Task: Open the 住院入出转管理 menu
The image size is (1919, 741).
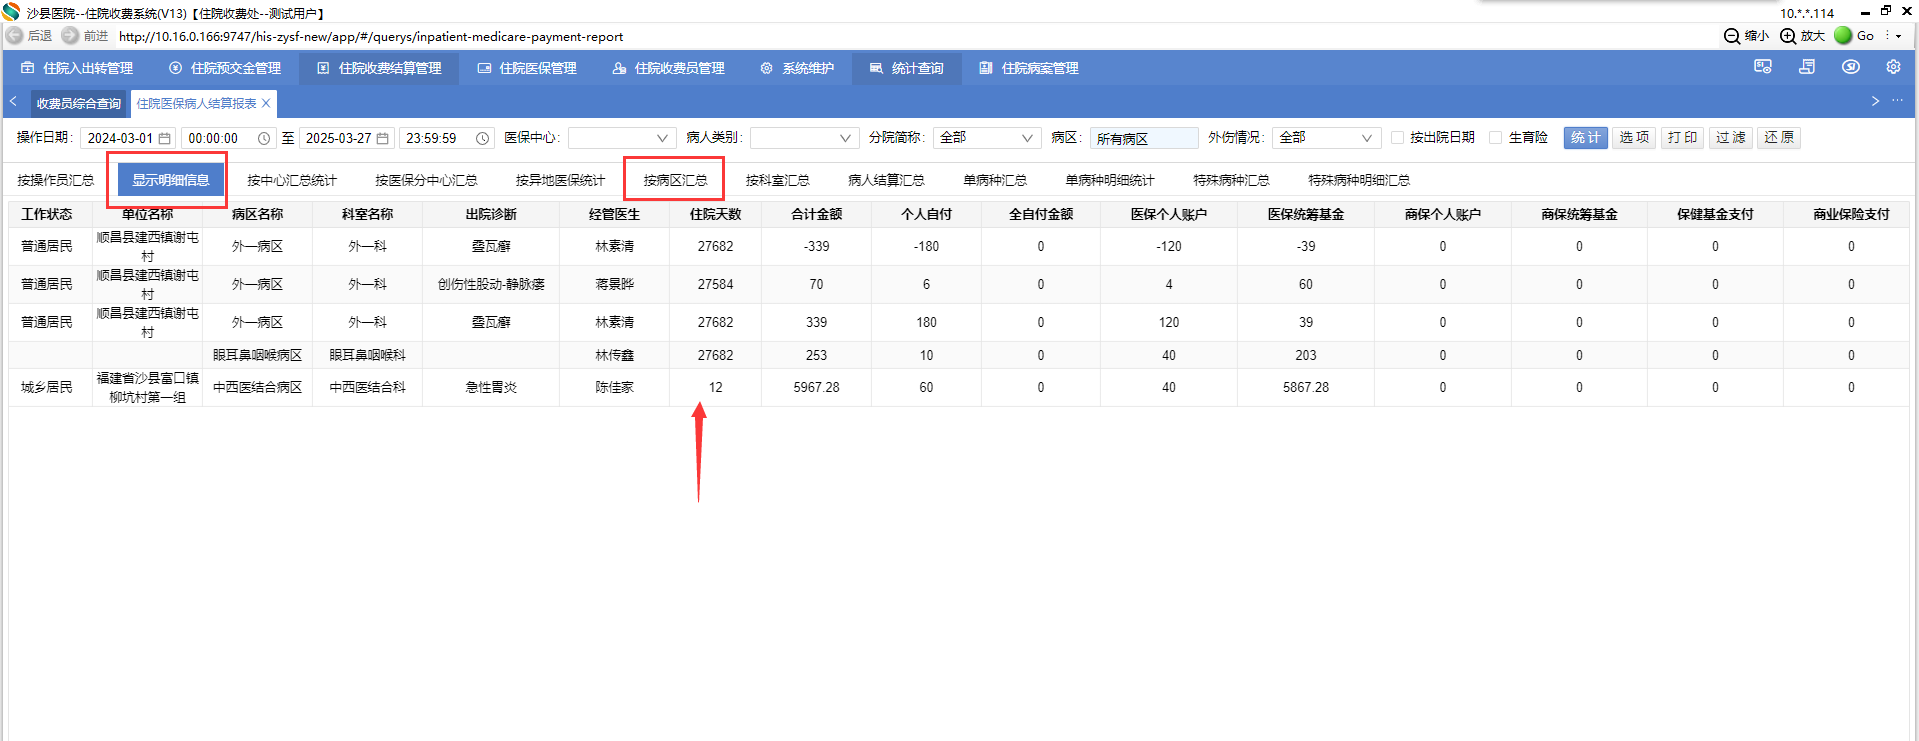Action: 77,68
